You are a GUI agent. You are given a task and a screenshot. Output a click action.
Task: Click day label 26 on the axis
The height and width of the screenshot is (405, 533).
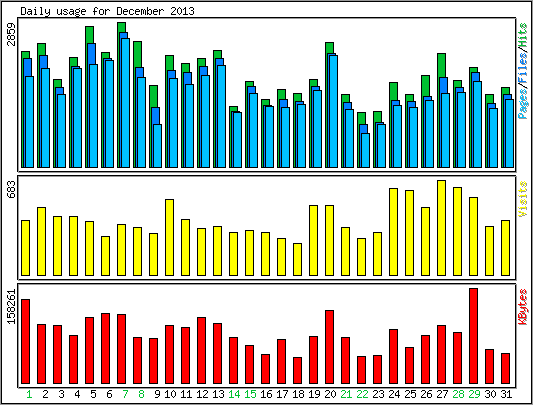(x=426, y=394)
